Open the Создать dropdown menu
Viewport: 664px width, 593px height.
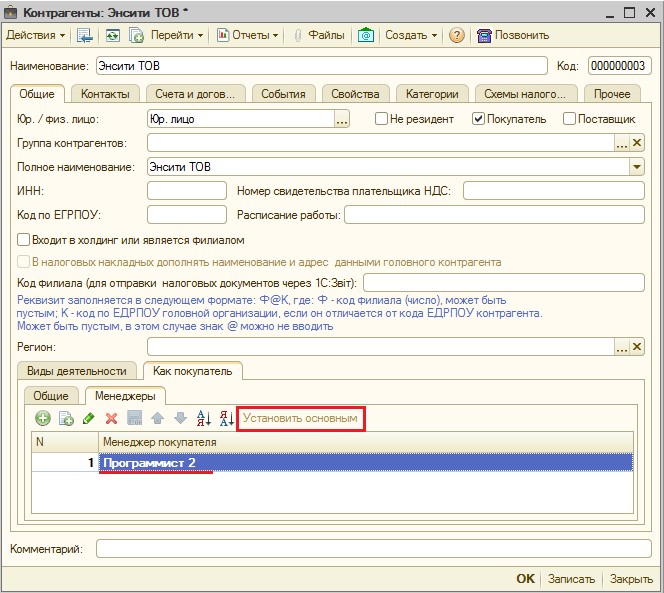411,35
